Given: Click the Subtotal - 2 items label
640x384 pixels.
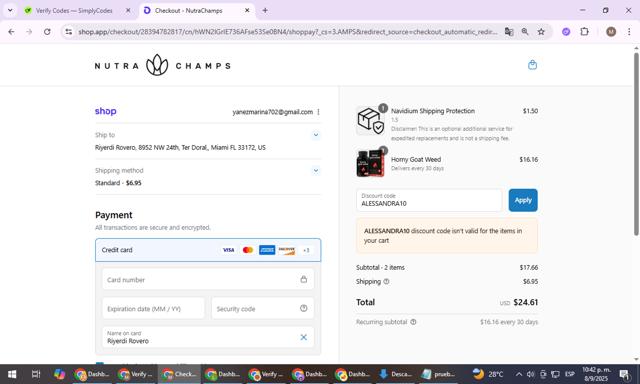Looking at the screenshot, I should click(x=380, y=267).
